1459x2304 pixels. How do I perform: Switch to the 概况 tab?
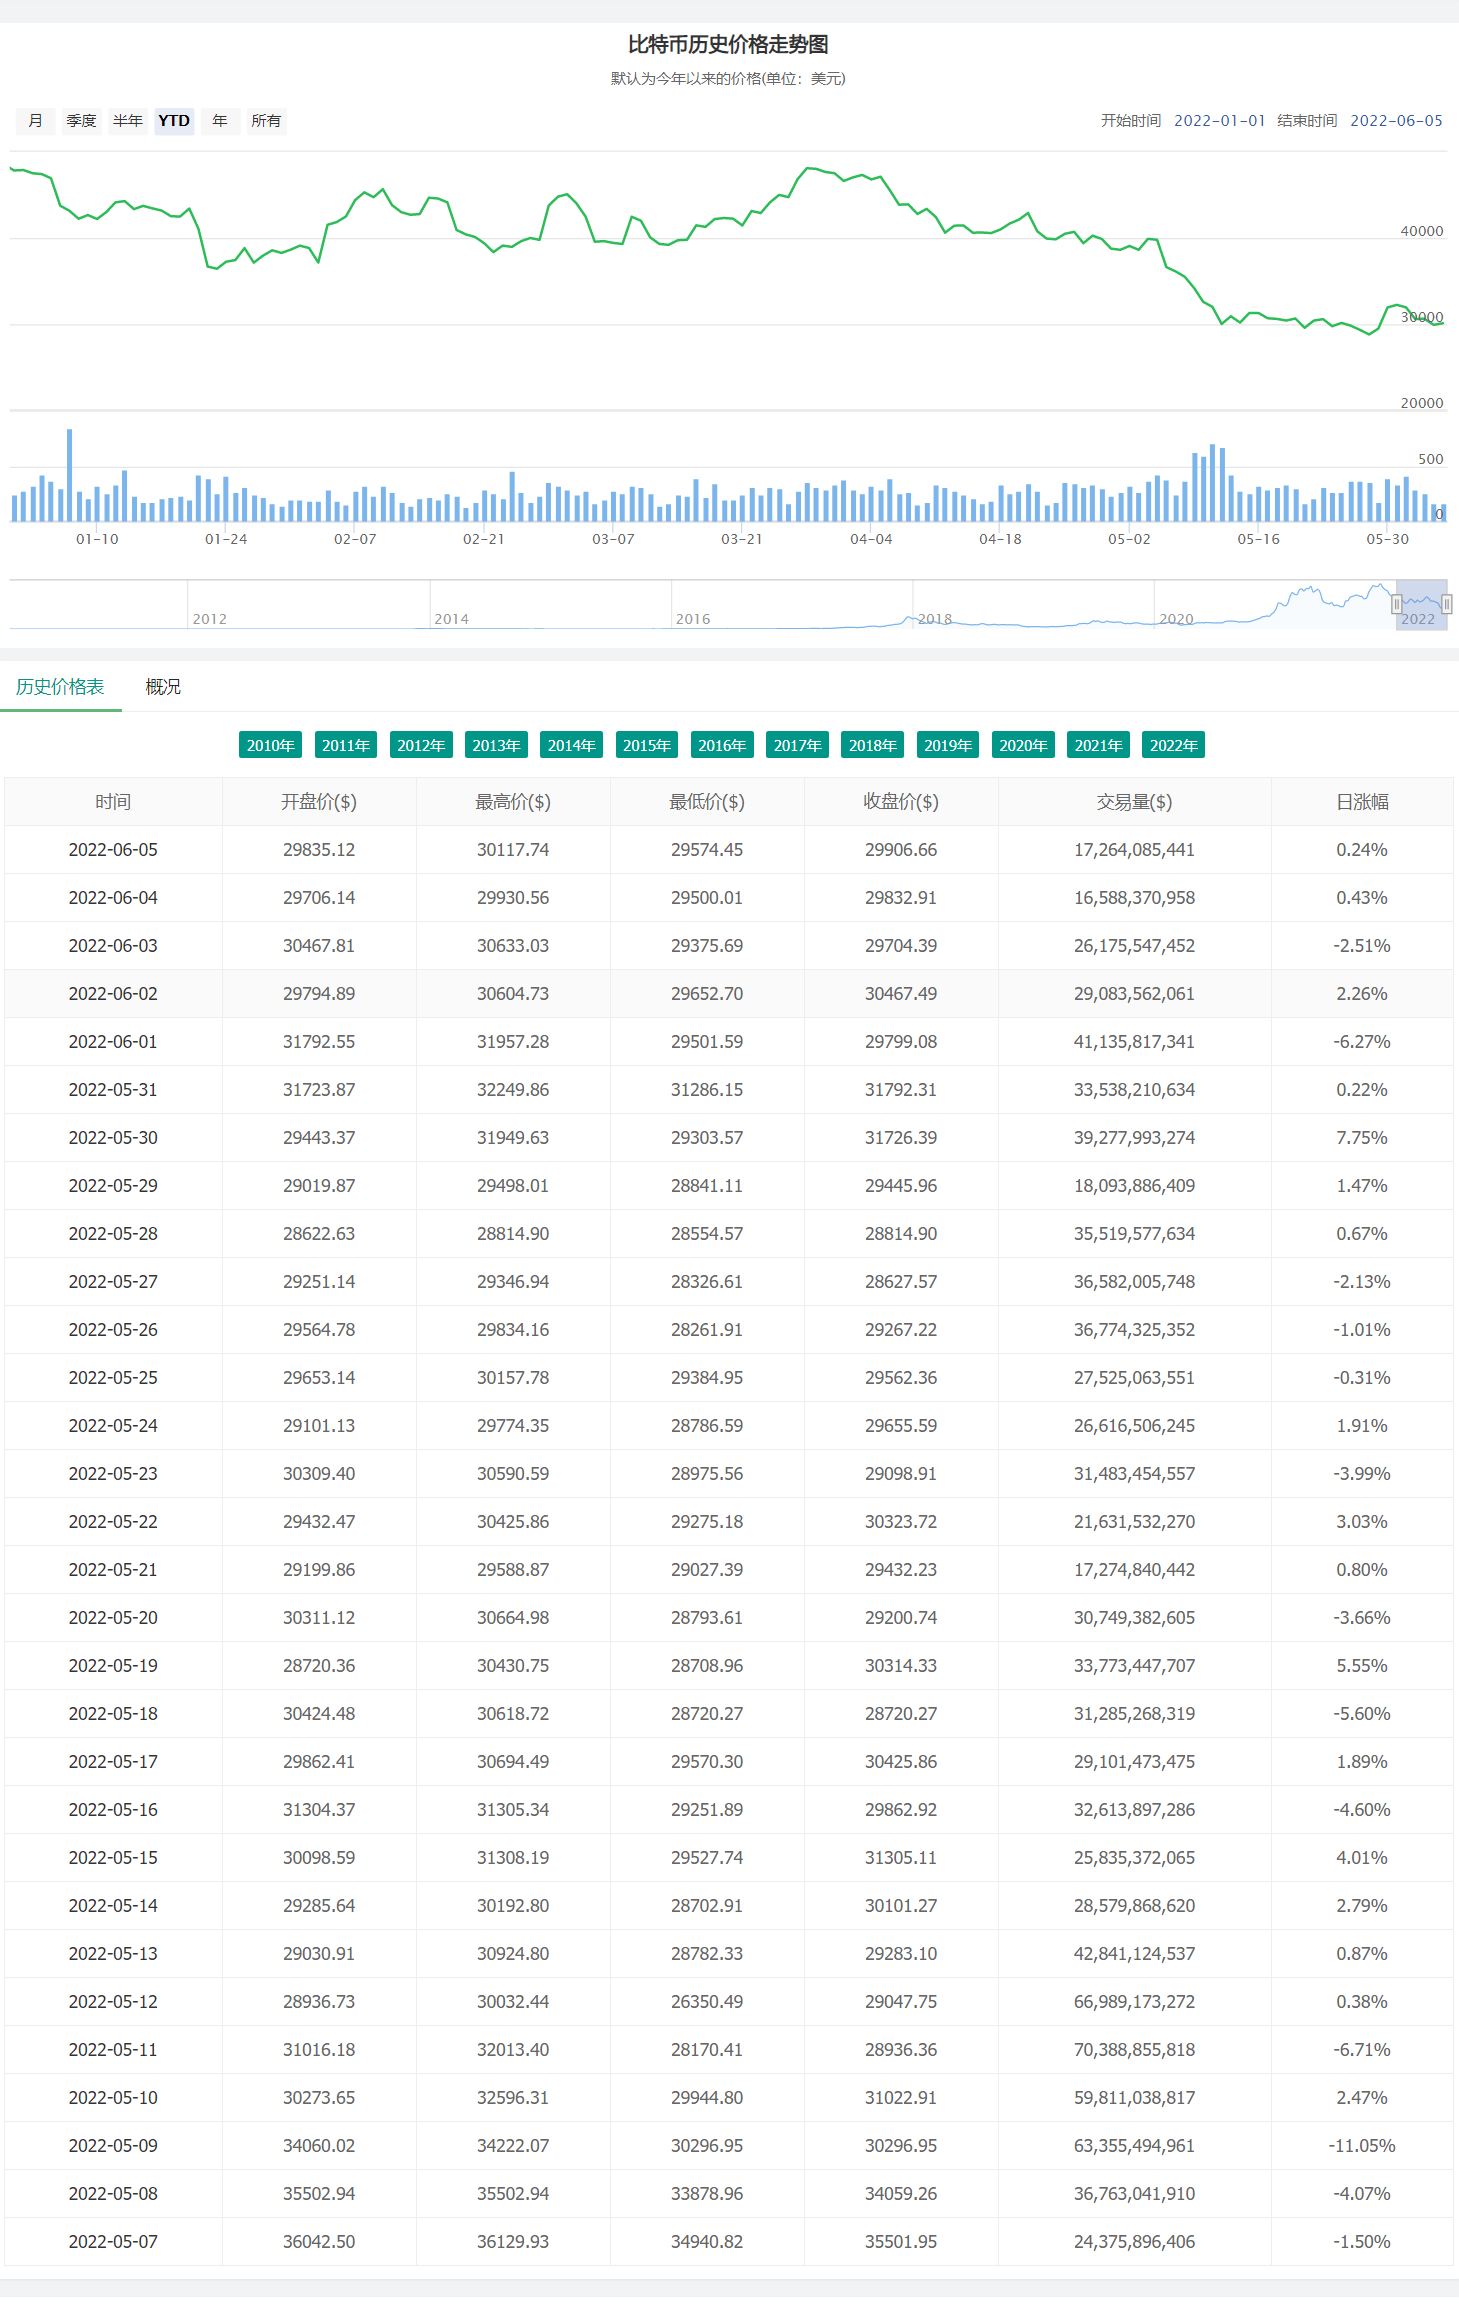(163, 687)
